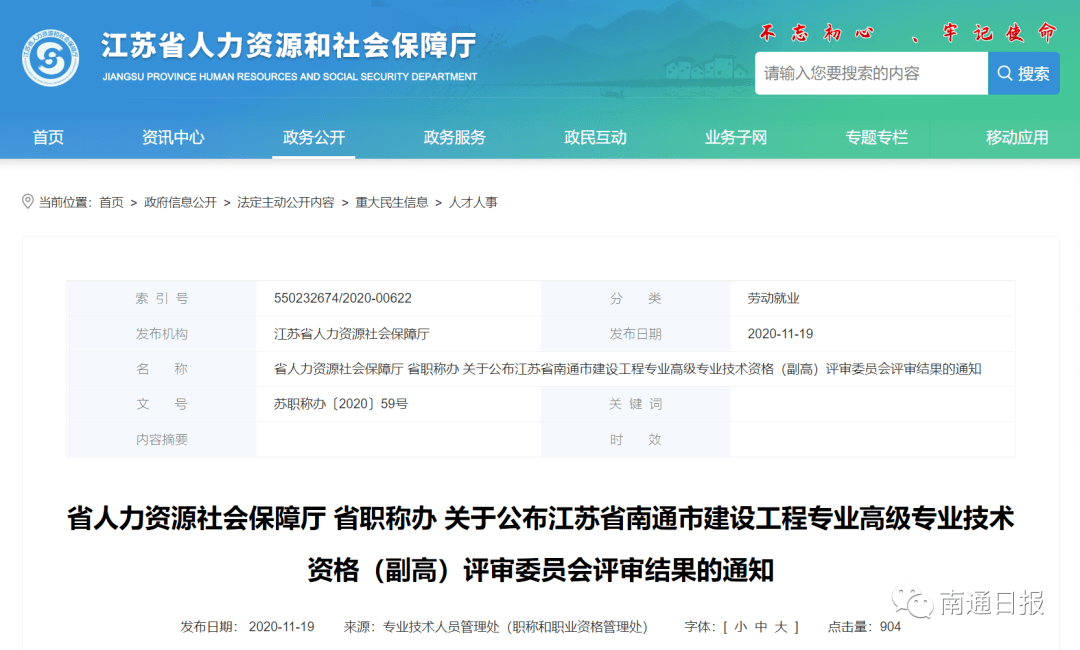The width and height of the screenshot is (1080, 650).
Task: Click the 重大民生信息 breadcrumb
Action: (392, 202)
